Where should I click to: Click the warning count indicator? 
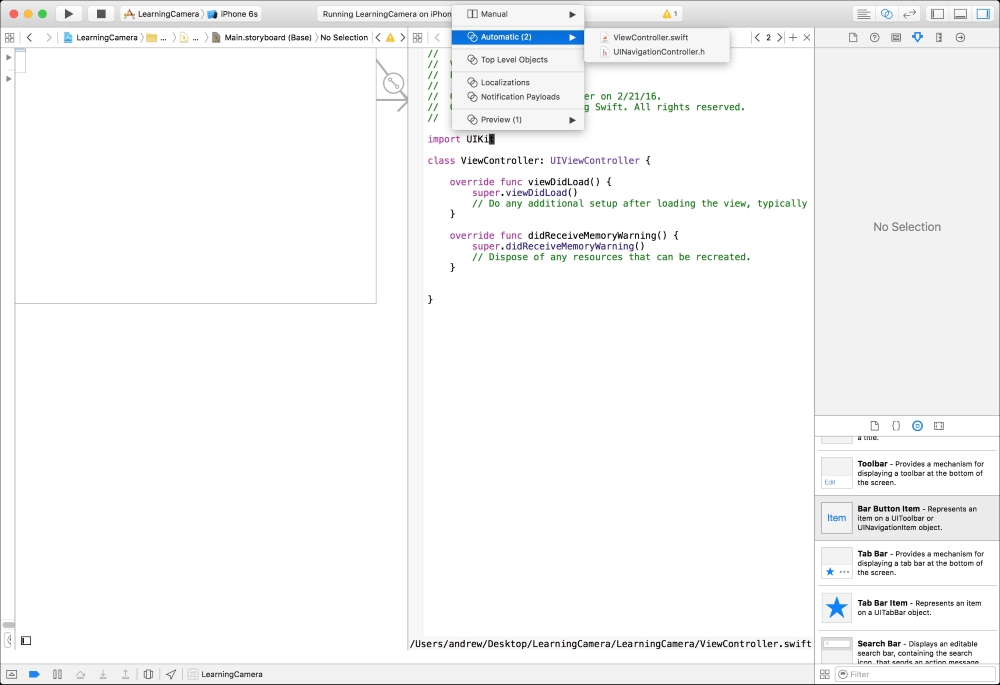[x=670, y=14]
